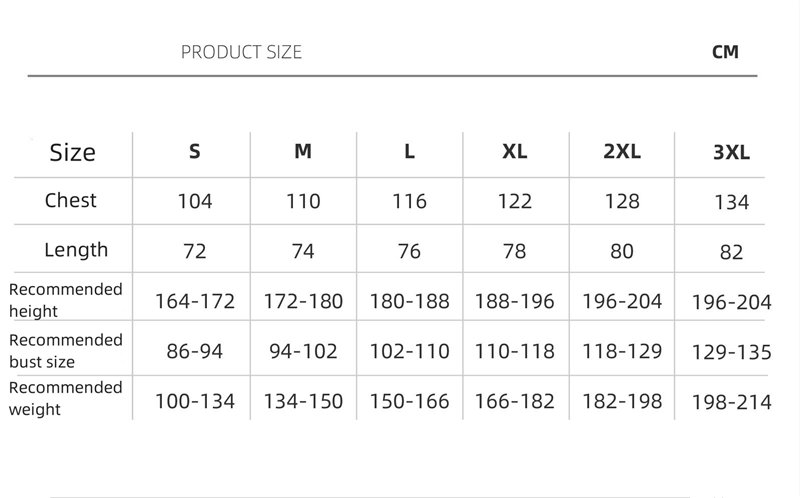
Task: Select the Size header cell
Action: pyautogui.click(x=72, y=153)
